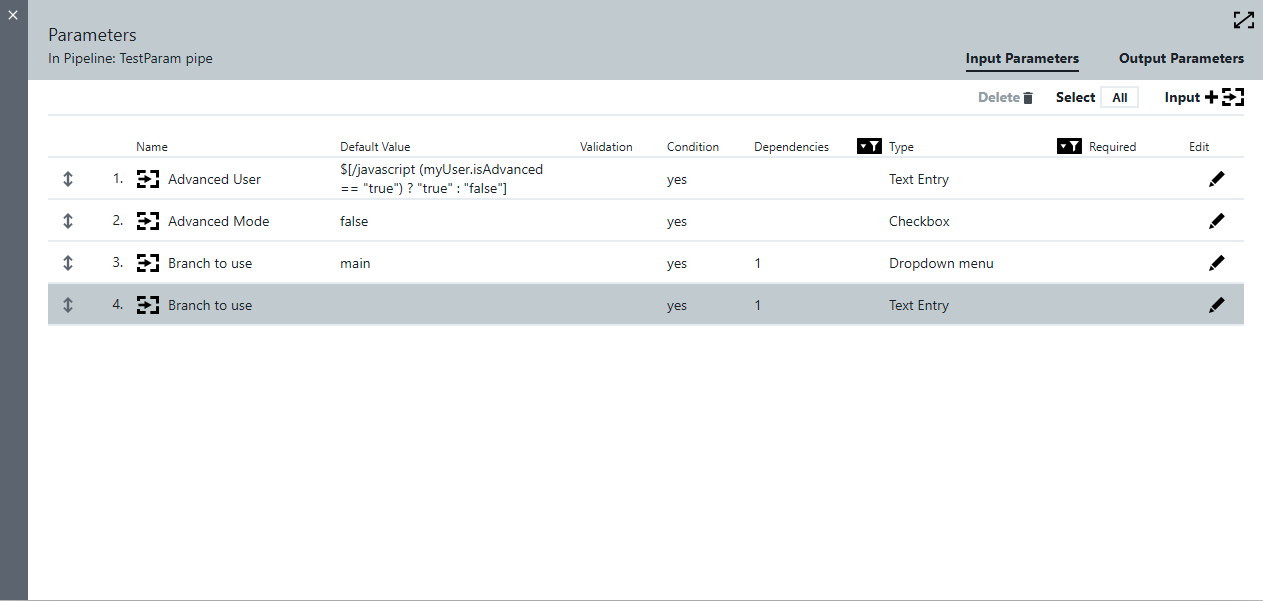Open the filter before the Required column
Viewport: 1263px width, 601px height.
(1069, 147)
